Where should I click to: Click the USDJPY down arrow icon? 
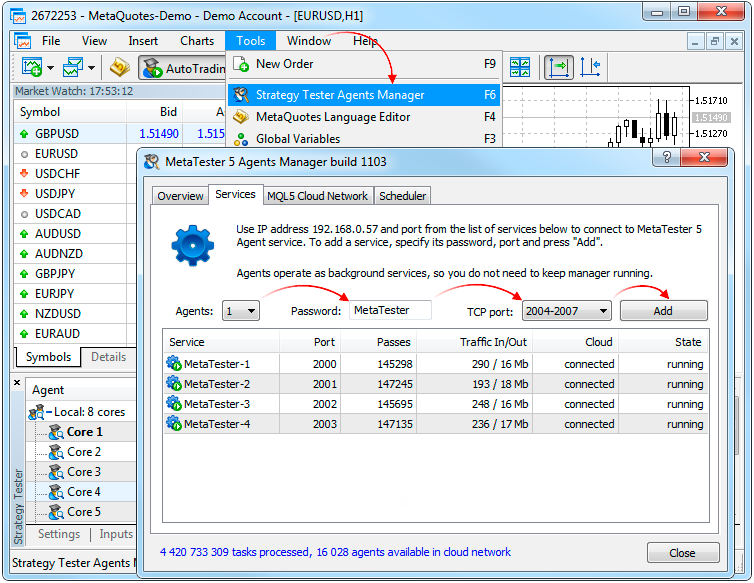pos(24,193)
